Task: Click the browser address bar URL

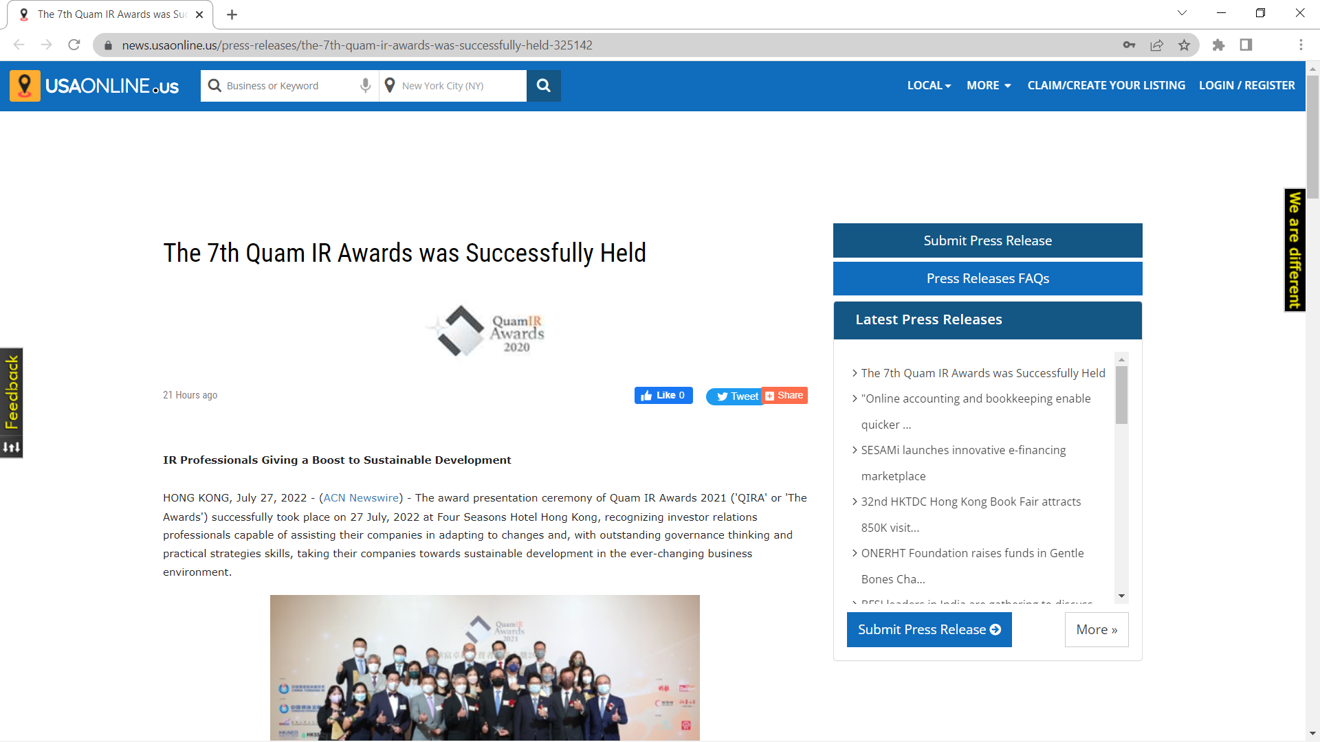Action: (357, 45)
